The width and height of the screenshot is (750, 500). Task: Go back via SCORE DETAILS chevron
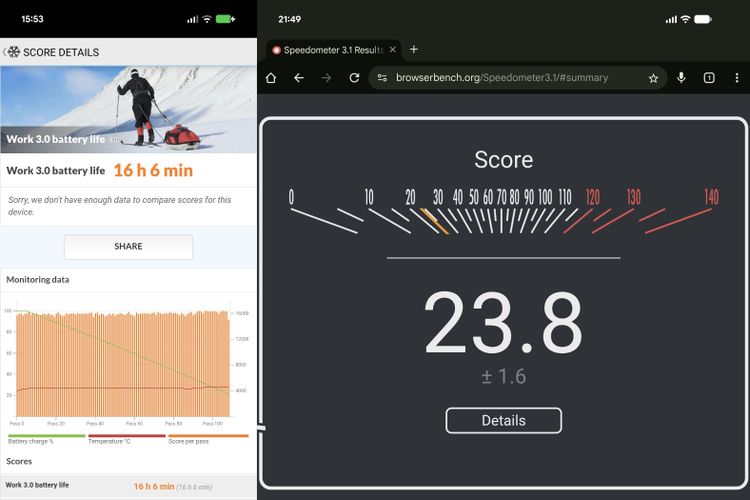click(4, 52)
